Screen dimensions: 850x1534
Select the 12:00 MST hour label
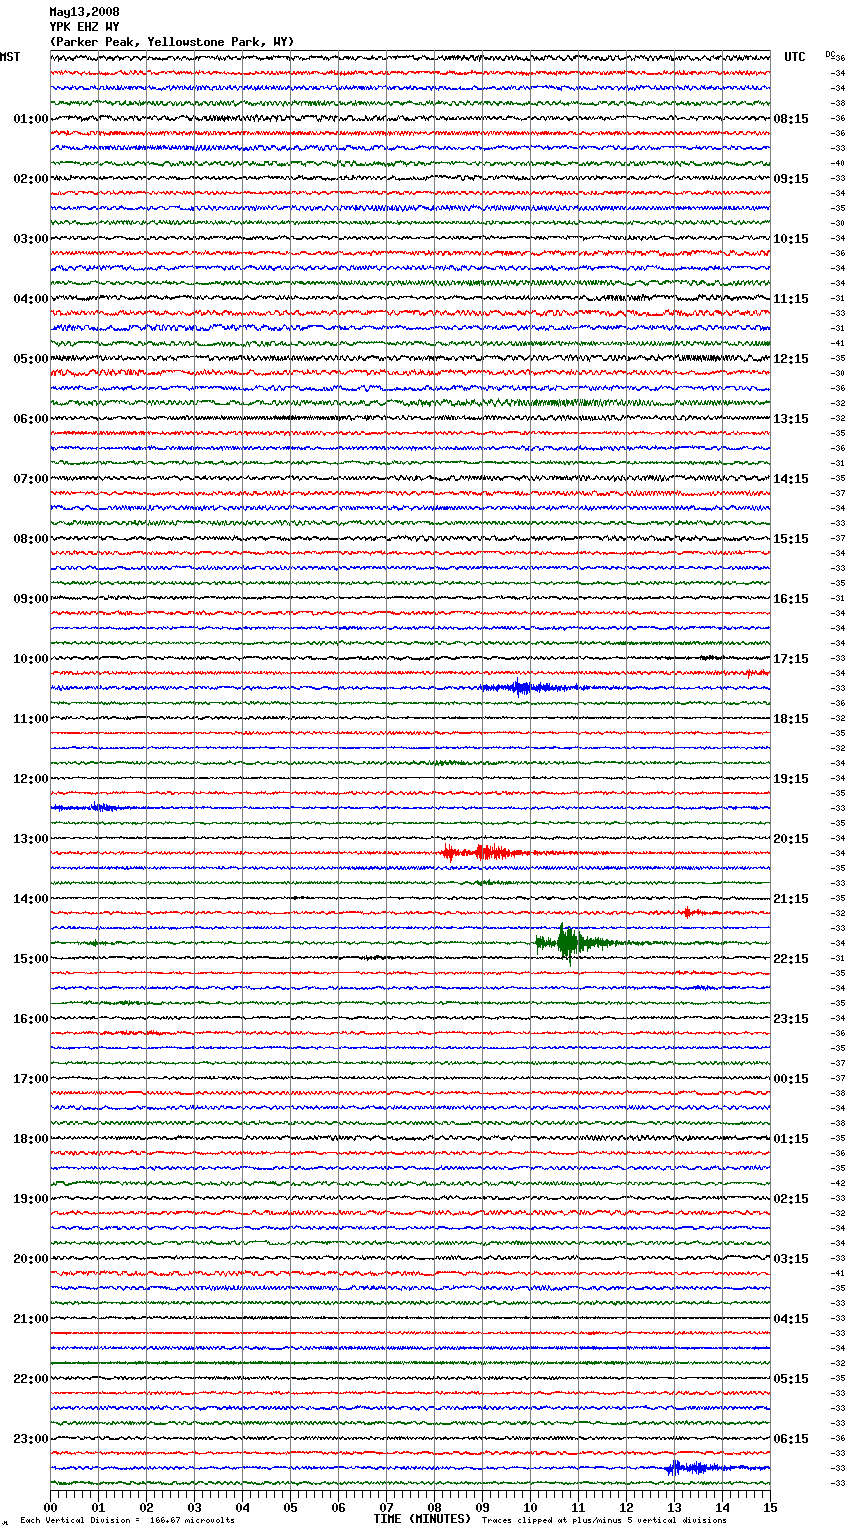click(31, 779)
